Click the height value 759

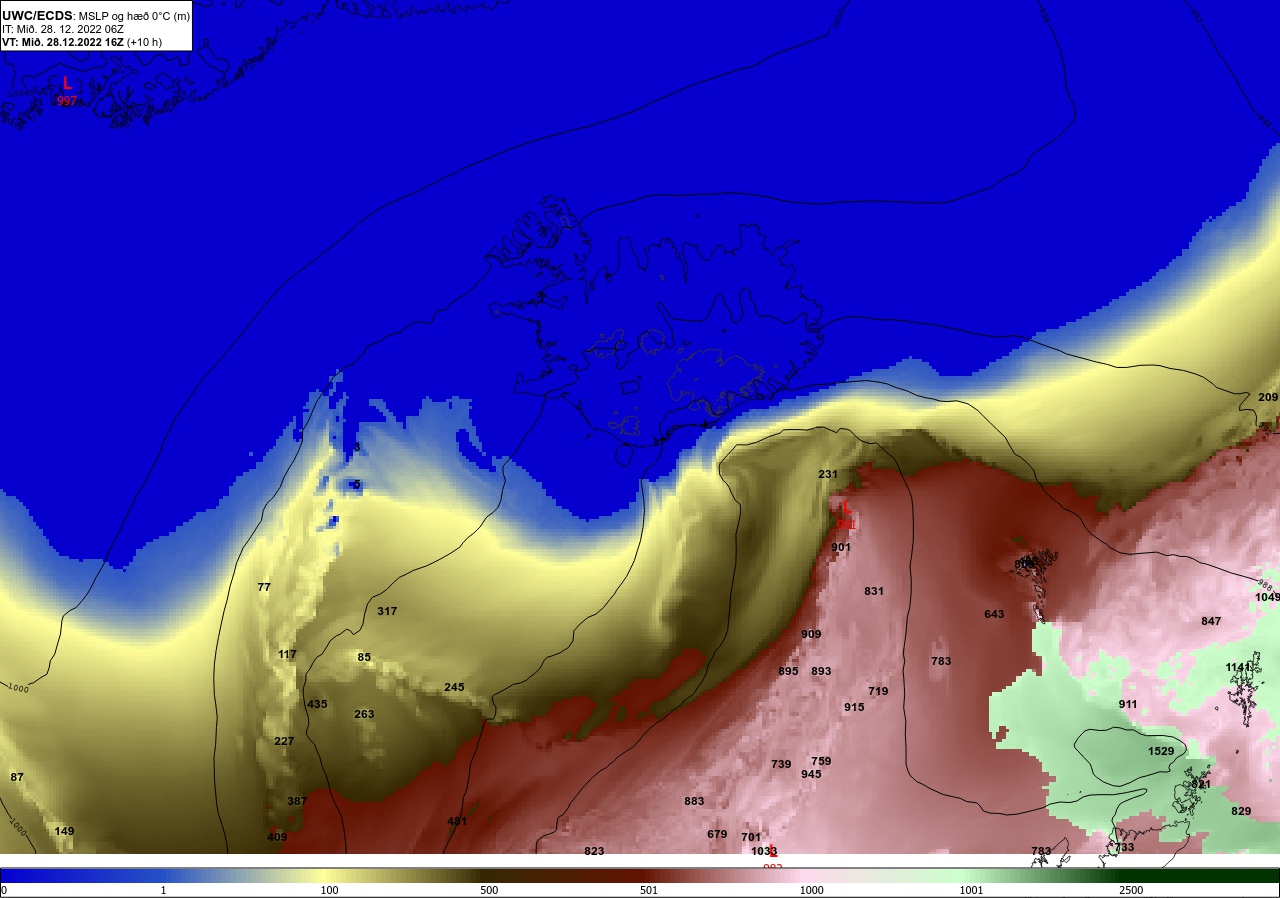821,761
